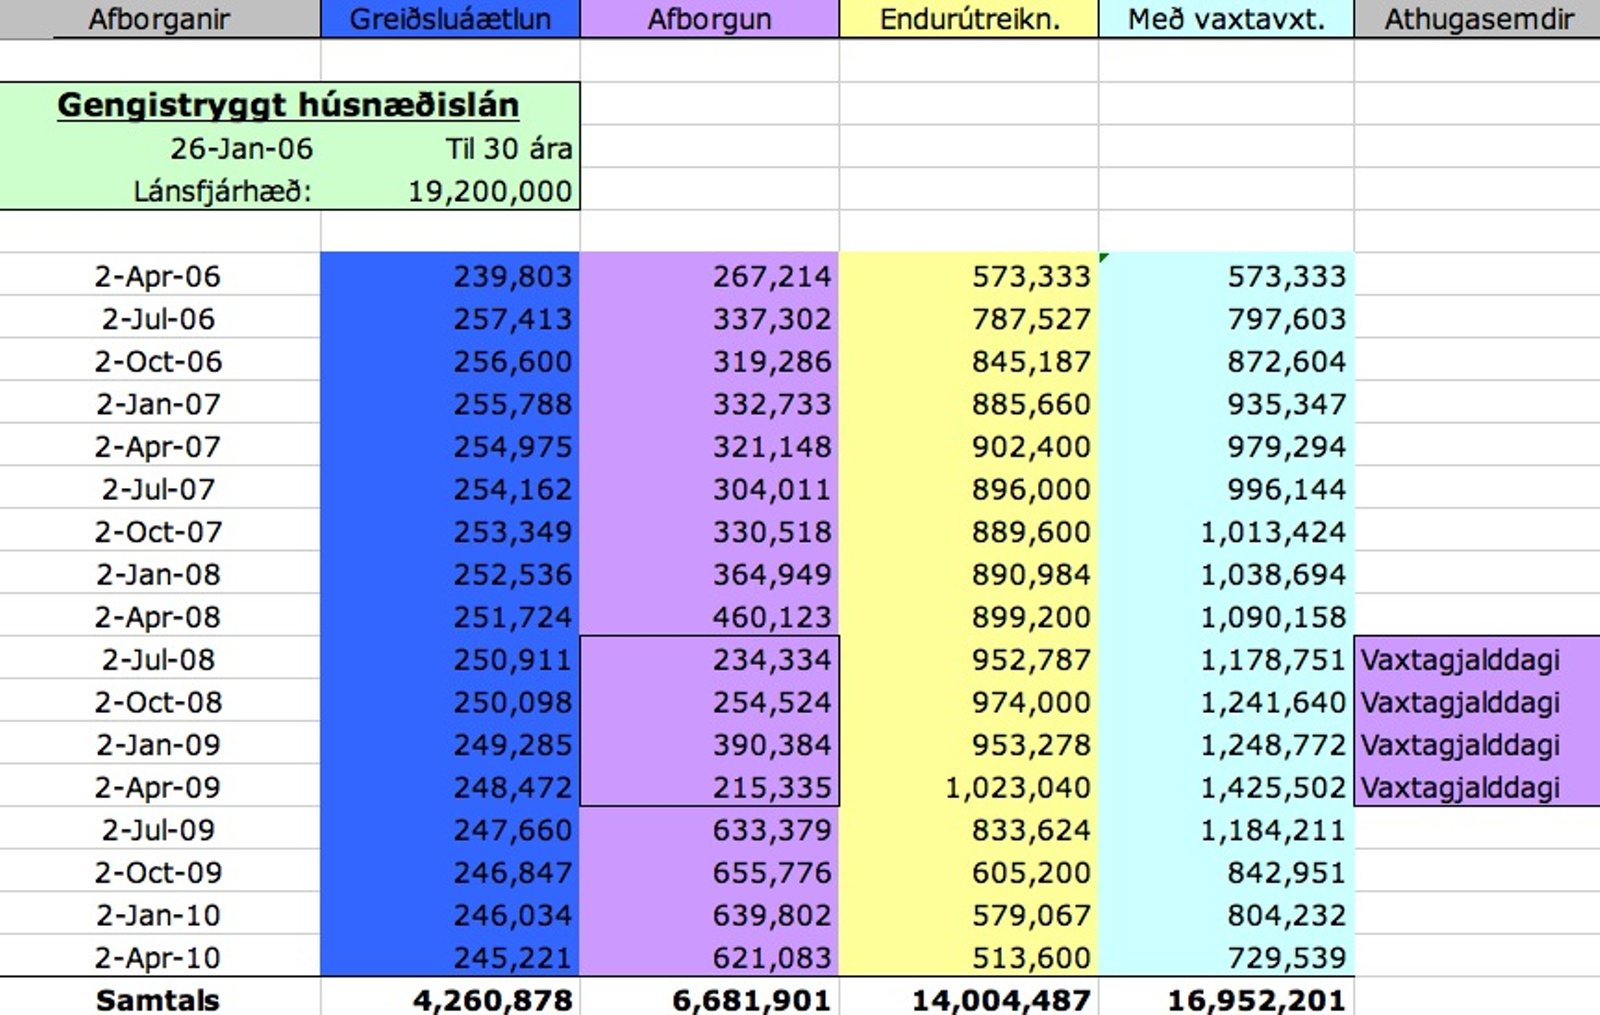The image size is (1600, 1015).
Task: Select the 573,333 cell in Með vaxtavxt. column
Action: (x=1226, y=275)
